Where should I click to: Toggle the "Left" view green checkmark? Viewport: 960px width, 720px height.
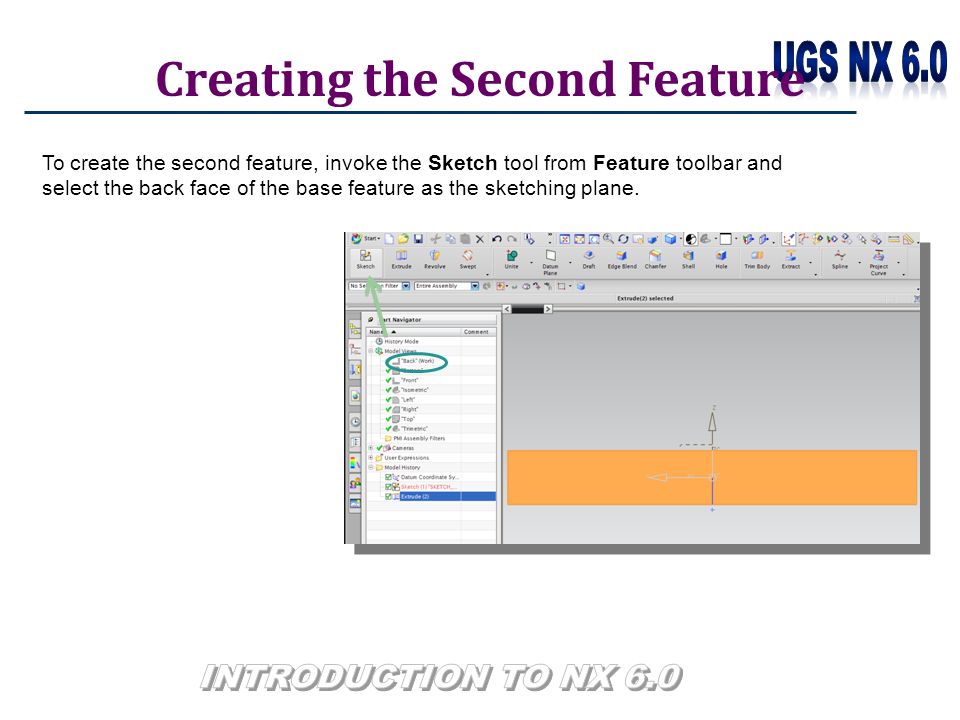[388, 400]
